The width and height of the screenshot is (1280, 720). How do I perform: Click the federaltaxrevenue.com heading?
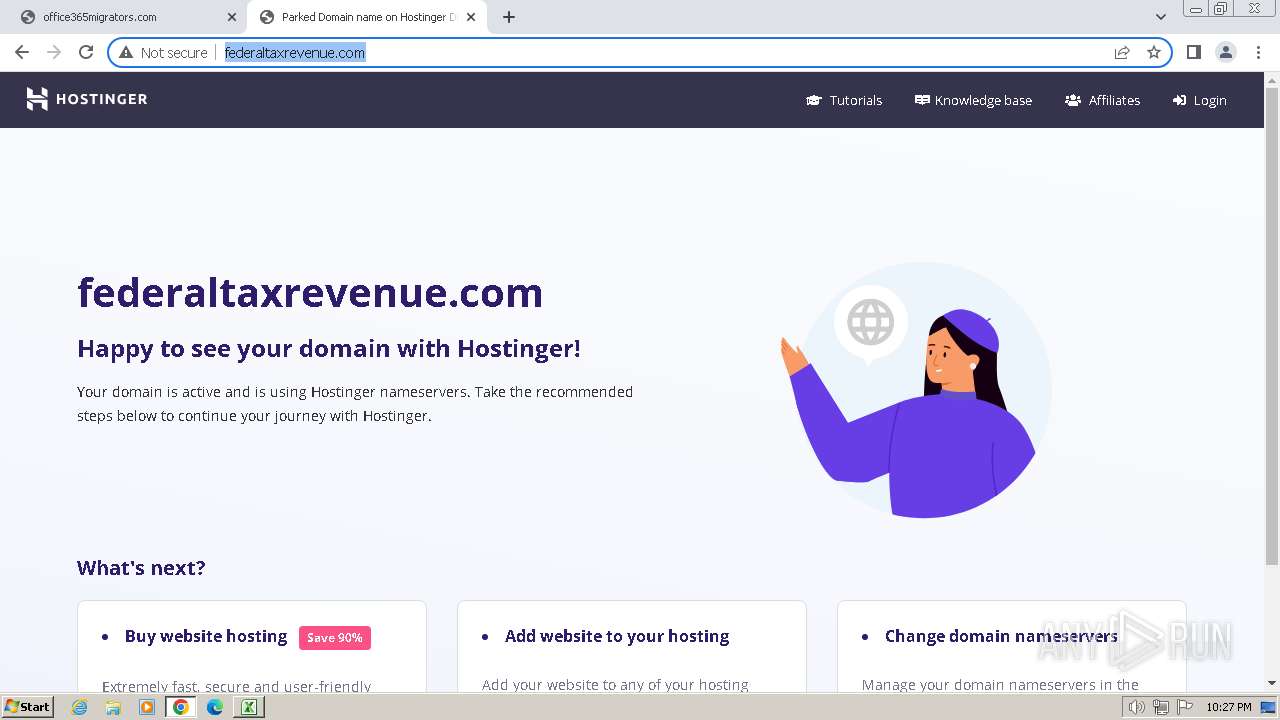coord(310,292)
